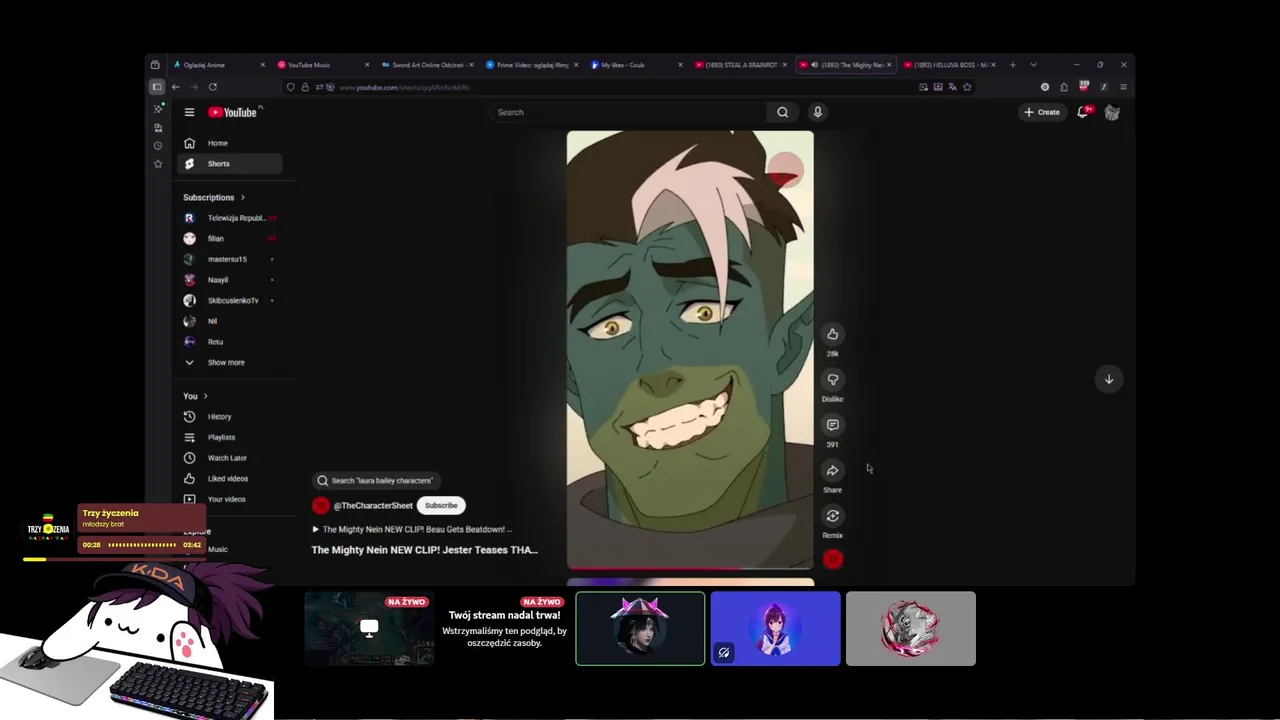Open new browser tab with plus

click(x=1012, y=65)
